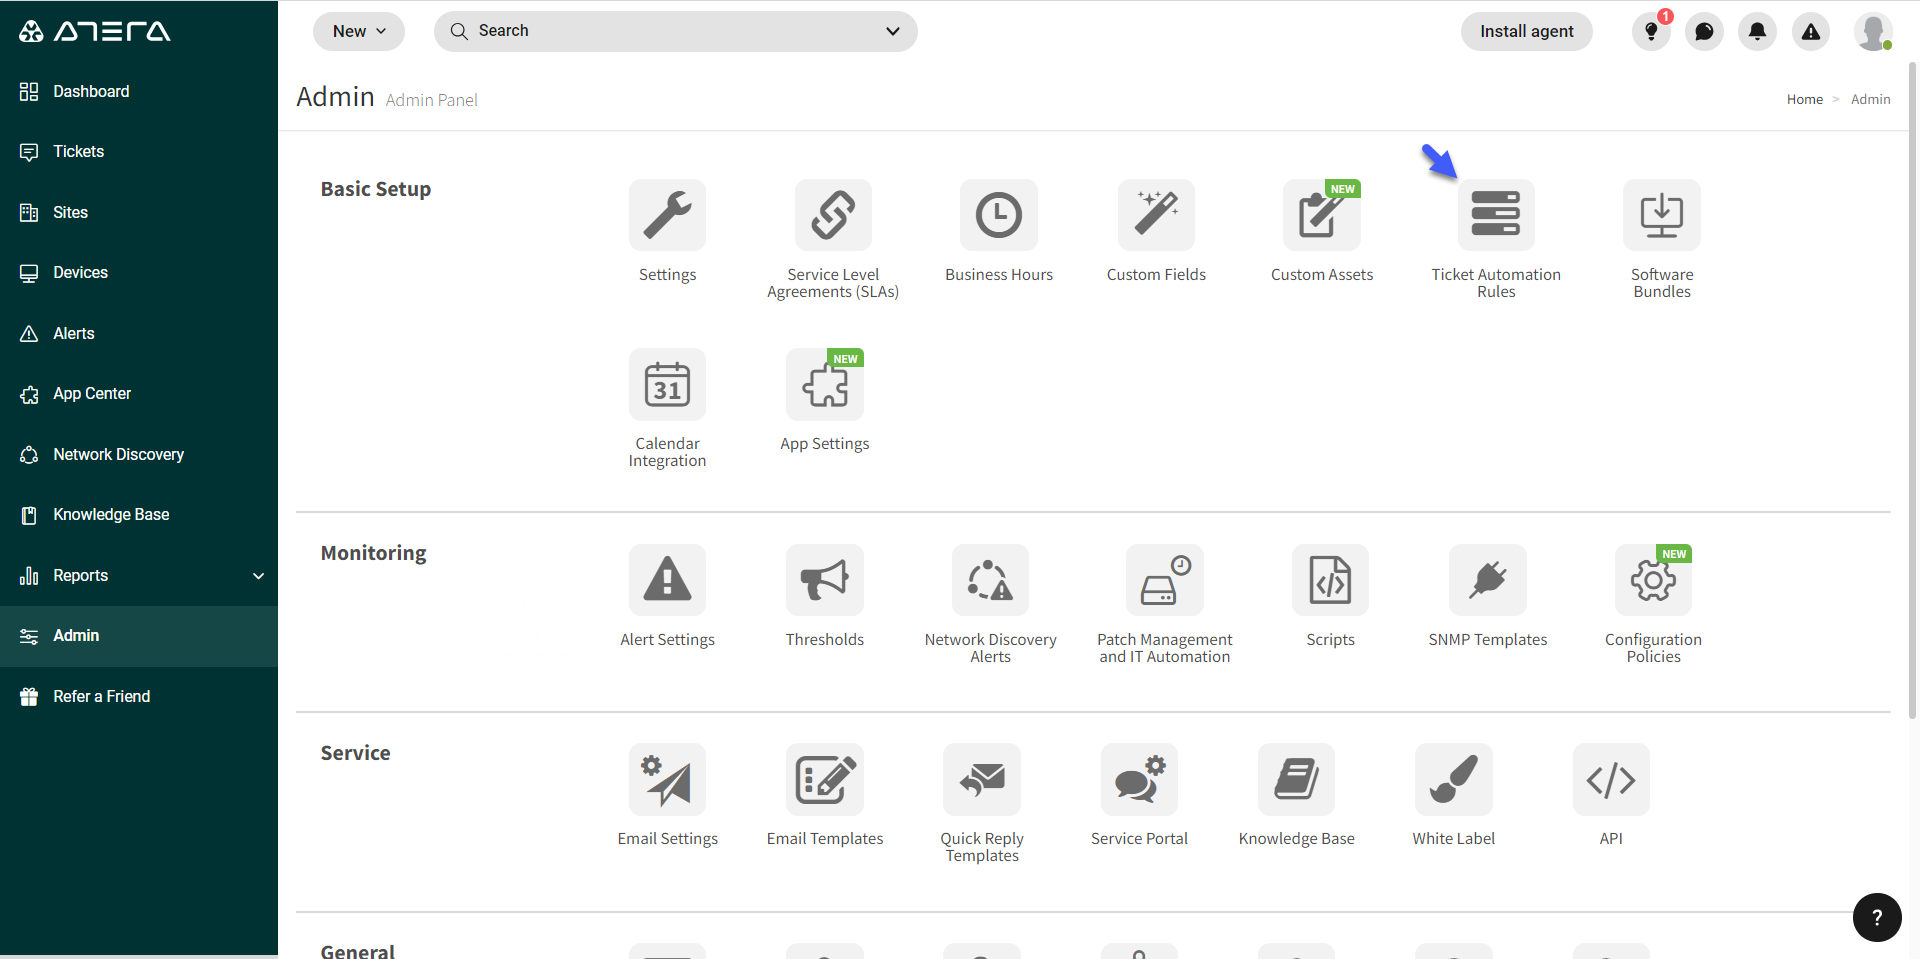Click the notifications bell icon
The image size is (1920, 959).
1757,32
